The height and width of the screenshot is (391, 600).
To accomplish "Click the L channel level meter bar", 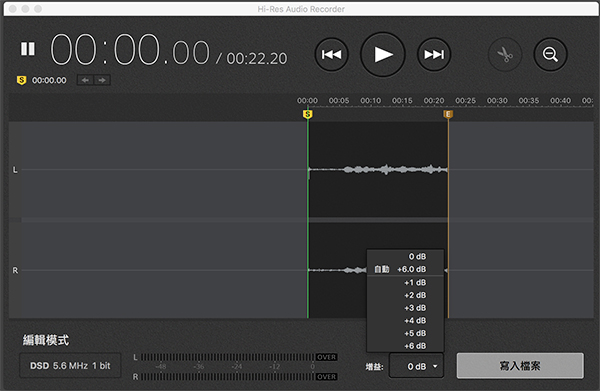I will 228,357.
